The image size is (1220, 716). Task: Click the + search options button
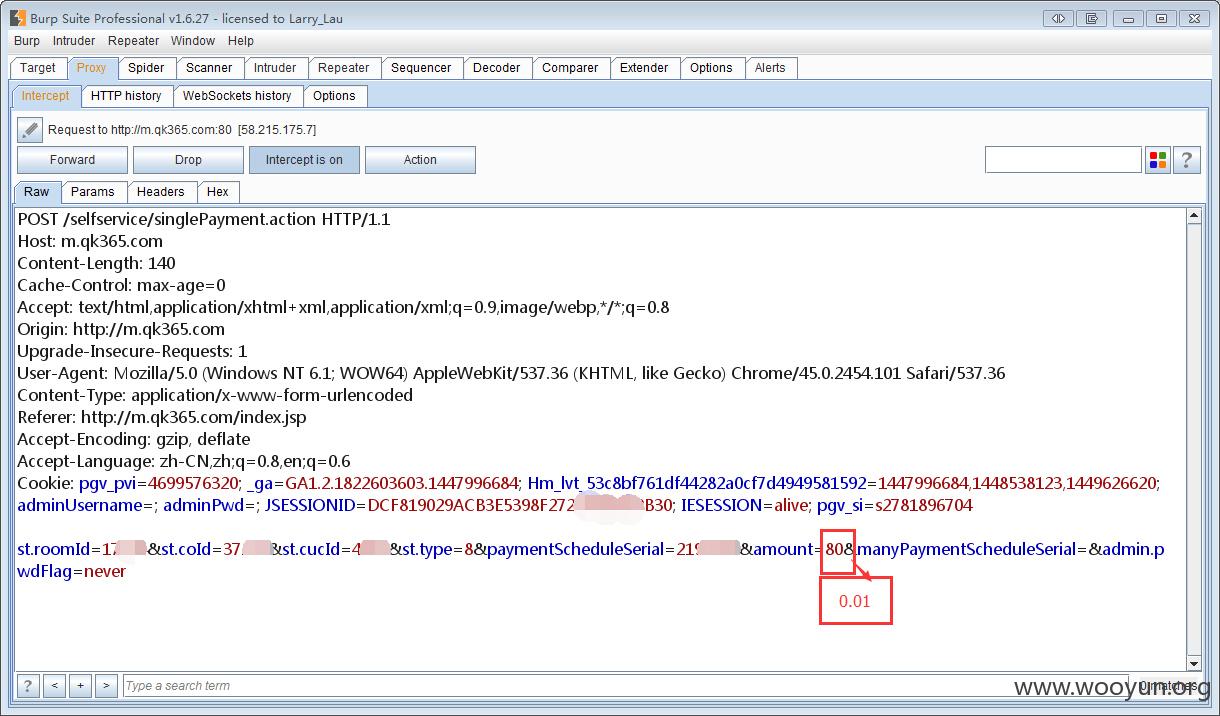coord(80,686)
